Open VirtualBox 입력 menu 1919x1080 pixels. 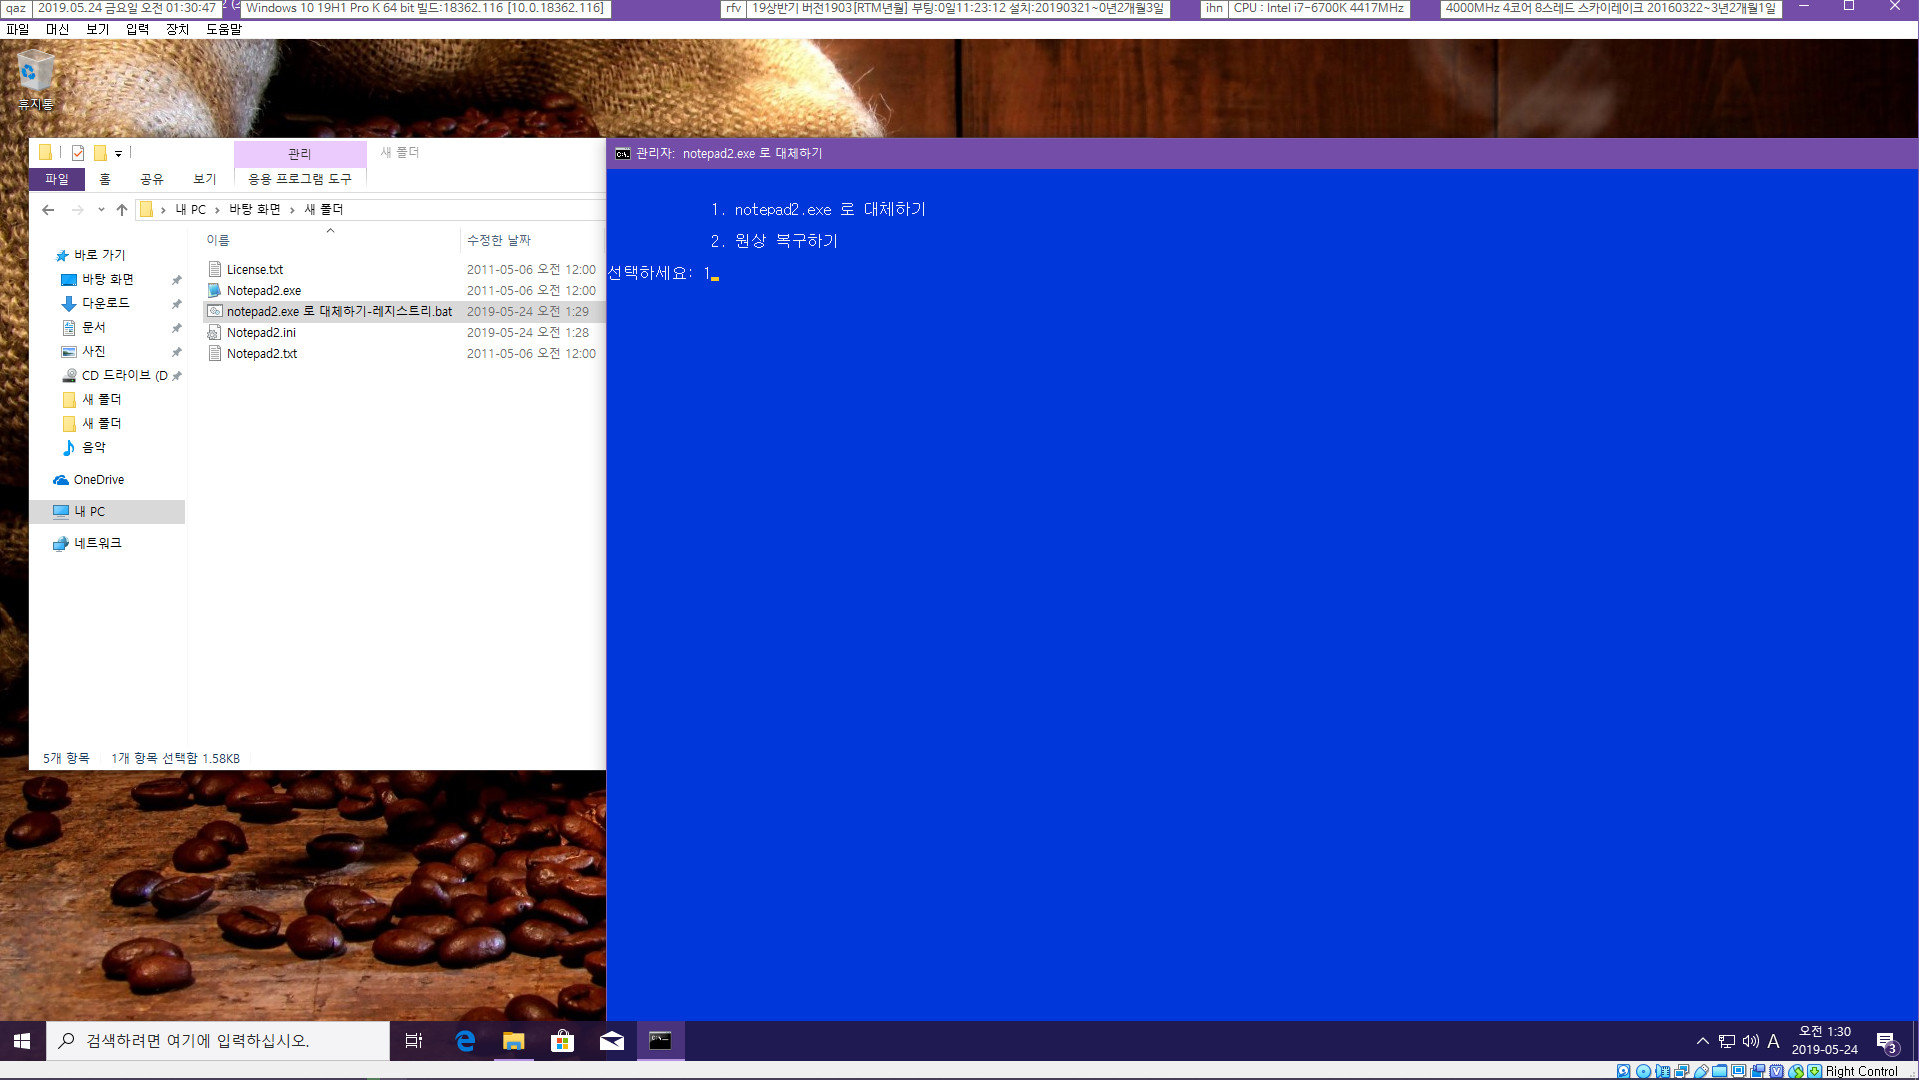[138, 29]
